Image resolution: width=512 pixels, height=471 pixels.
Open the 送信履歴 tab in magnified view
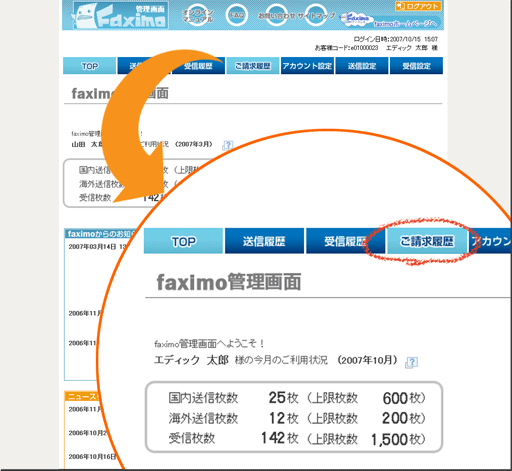[264, 241]
